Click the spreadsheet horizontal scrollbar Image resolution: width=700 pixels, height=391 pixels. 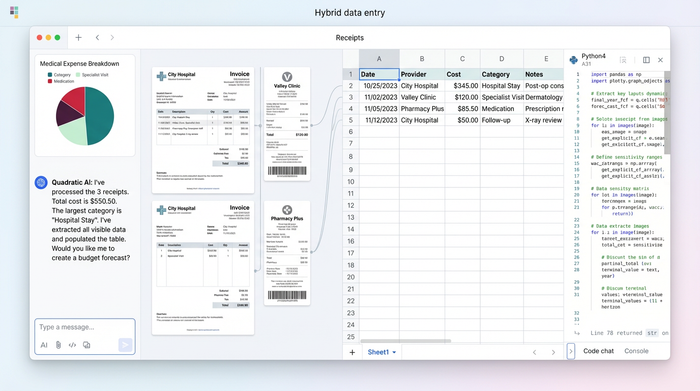point(405,341)
